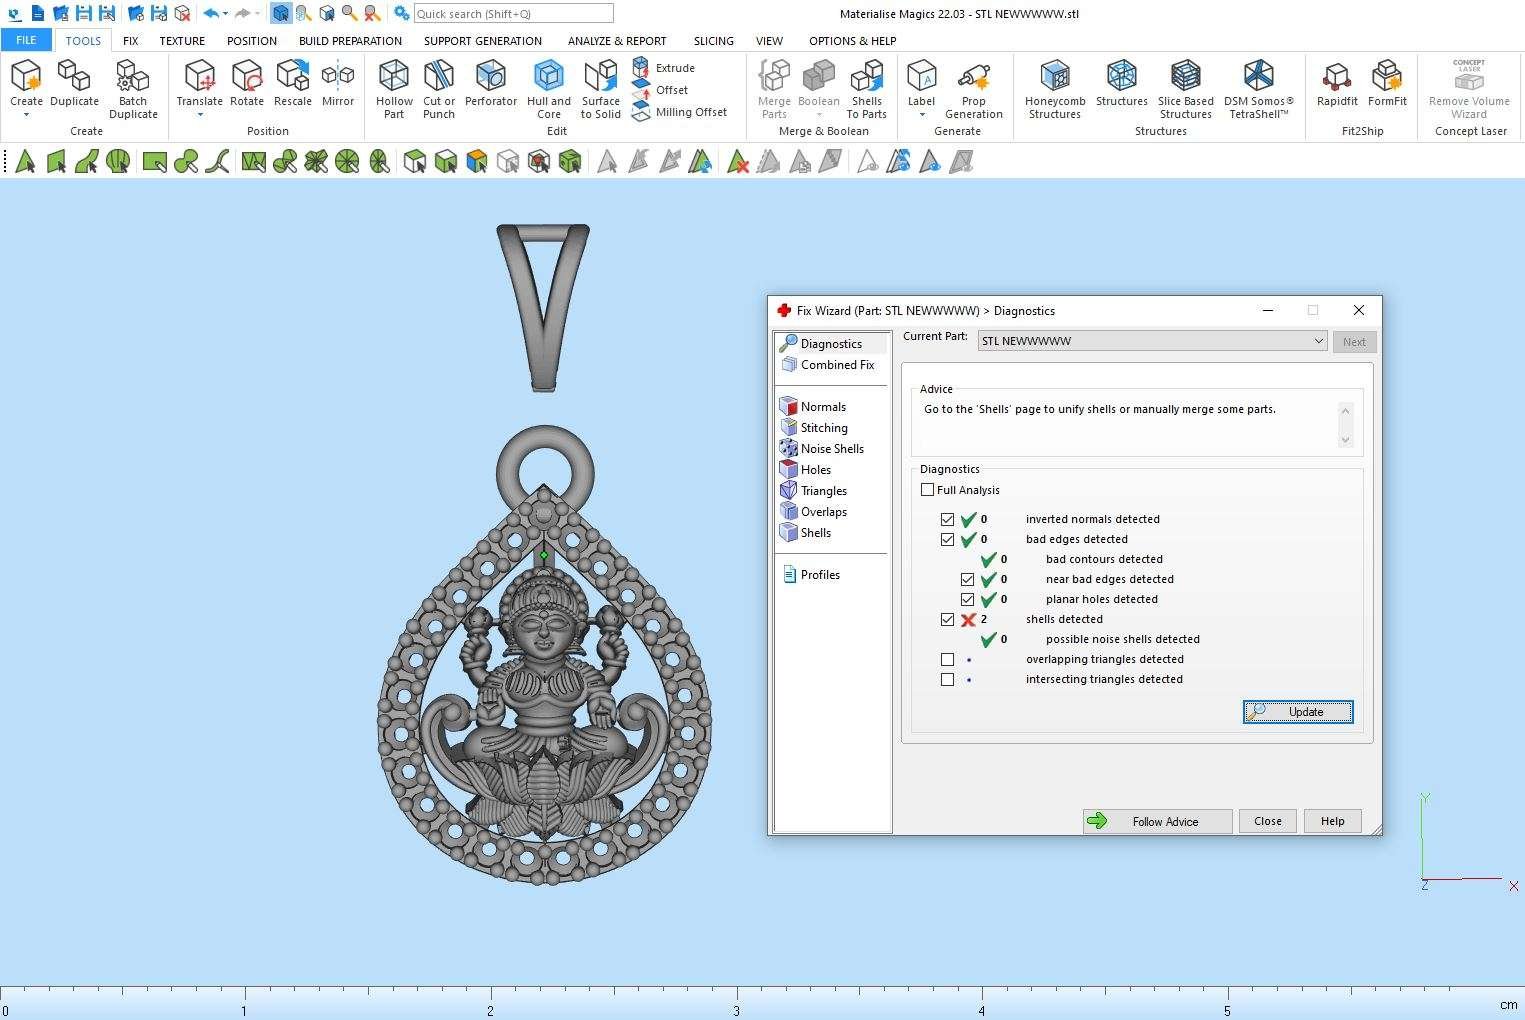1525x1020 pixels.
Task: Open the FIX ribbon tab
Action: pyautogui.click(x=130, y=41)
